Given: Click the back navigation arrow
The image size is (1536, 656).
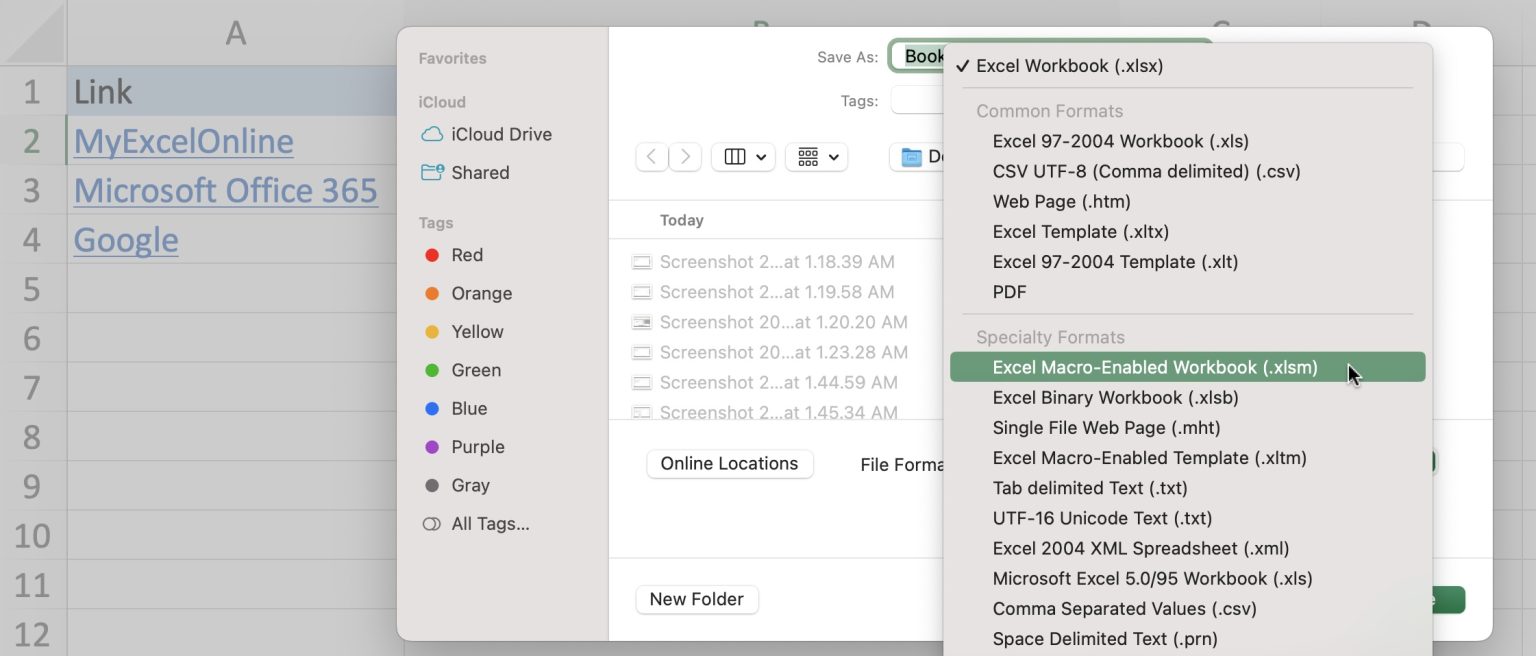Looking at the screenshot, I should click(x=651, y=156).
